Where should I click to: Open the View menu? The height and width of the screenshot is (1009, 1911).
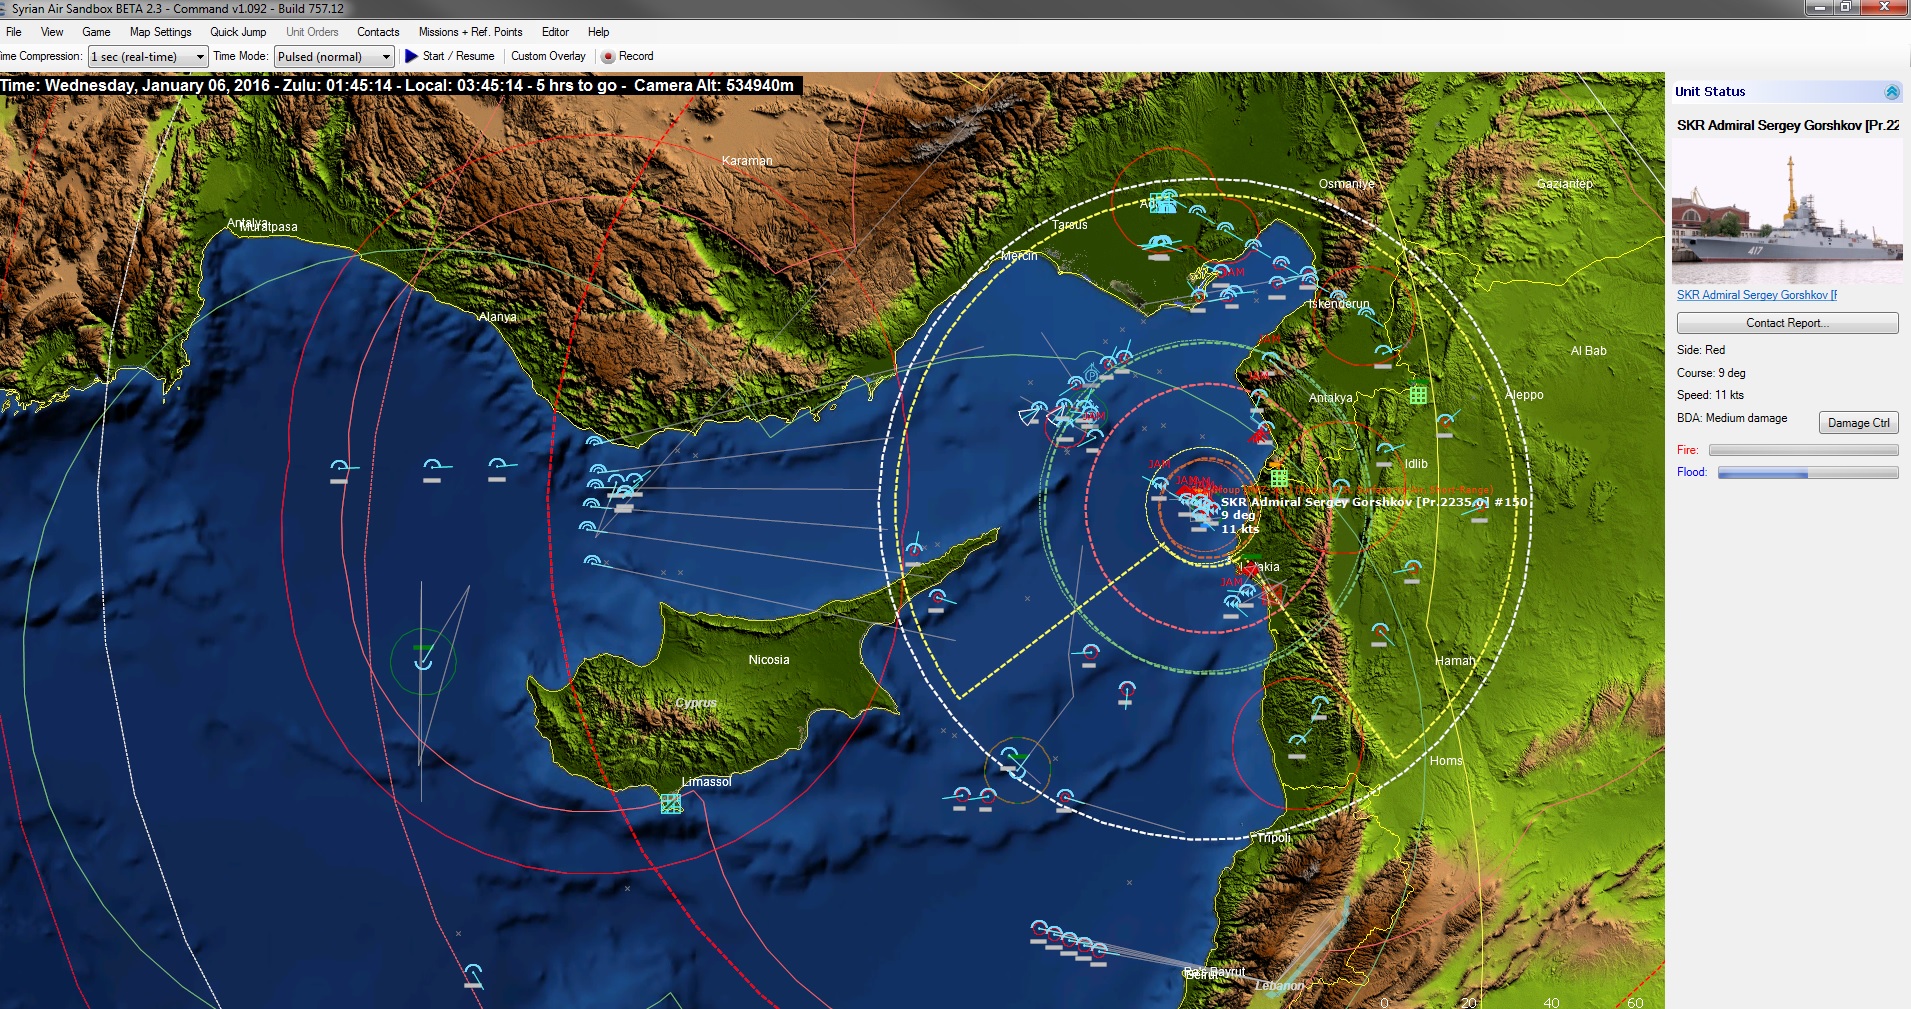click(x=52, y=32)
